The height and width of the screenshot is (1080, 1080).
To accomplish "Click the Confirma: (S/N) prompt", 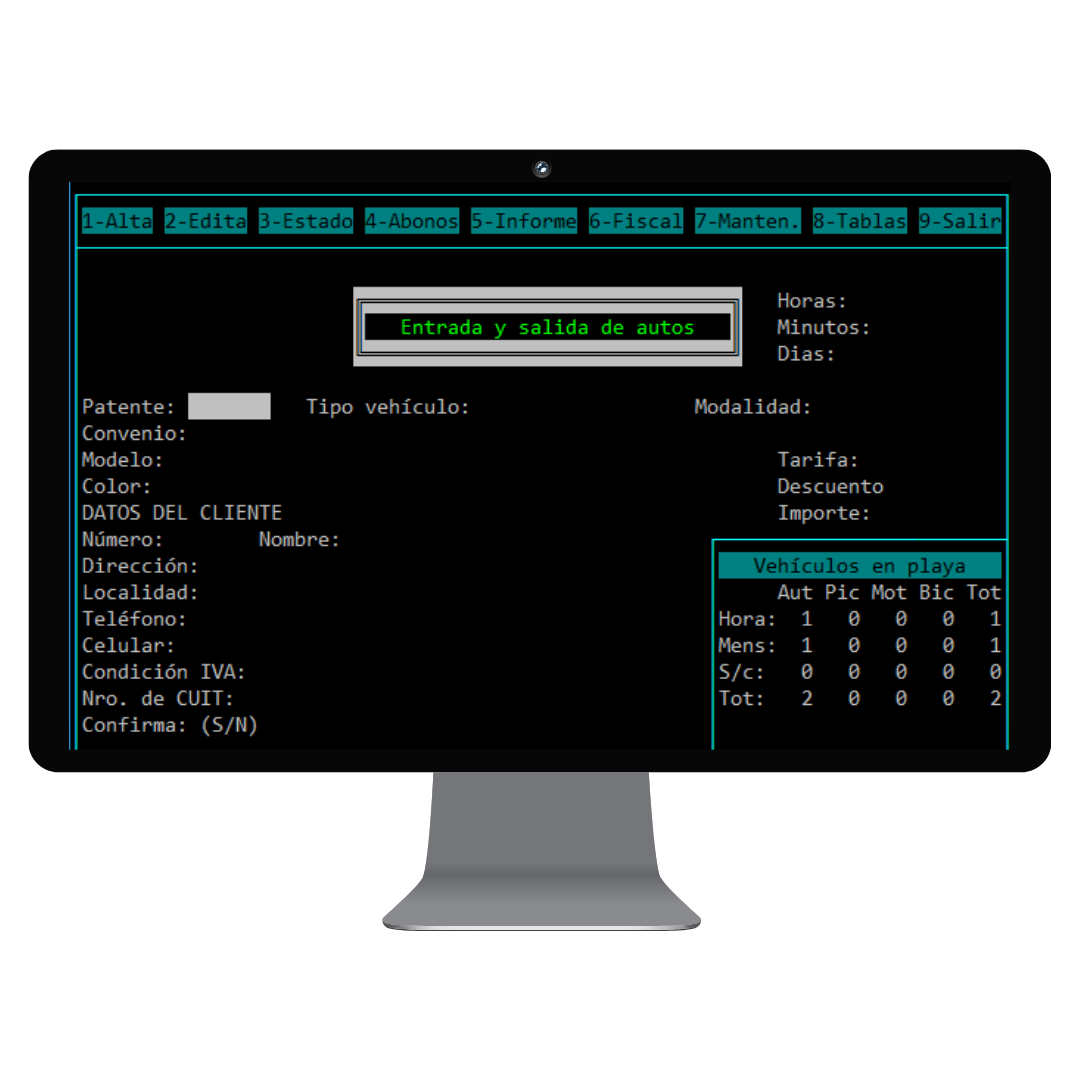I will tap(170, 725).
